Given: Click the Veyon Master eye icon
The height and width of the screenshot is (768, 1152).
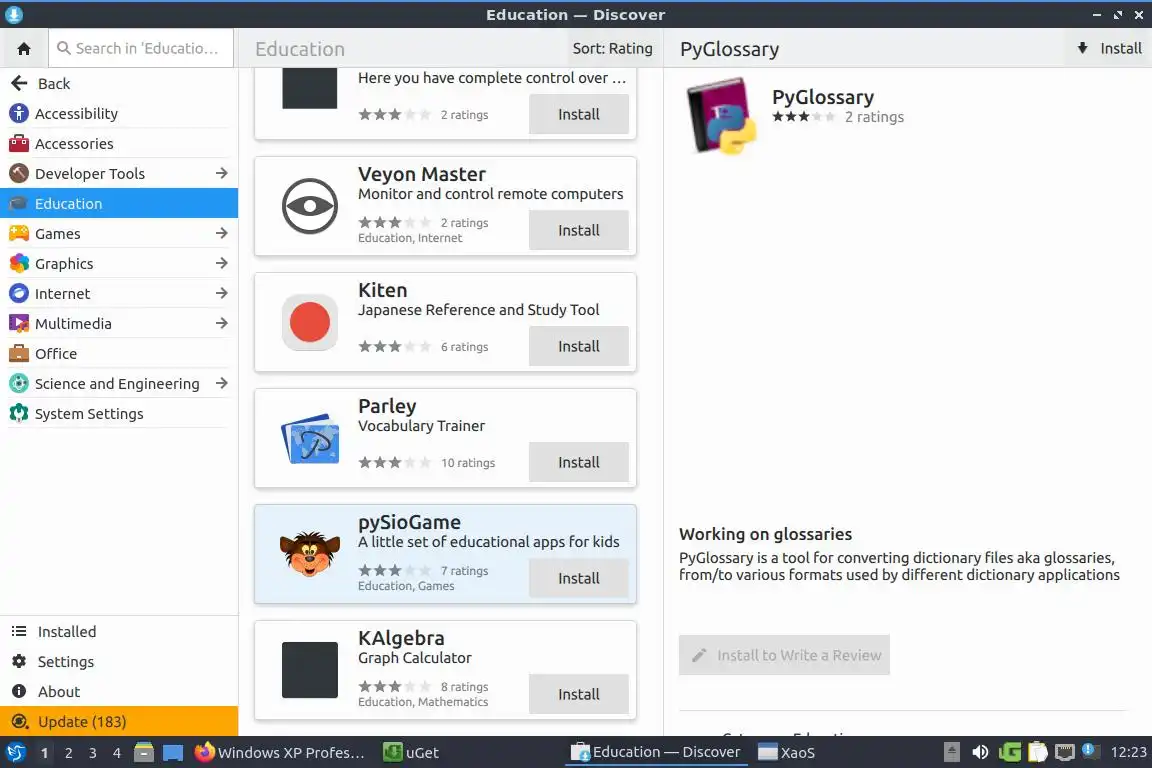Looking at the screenshot, I should pyautogui.click(x=310, y=206).
